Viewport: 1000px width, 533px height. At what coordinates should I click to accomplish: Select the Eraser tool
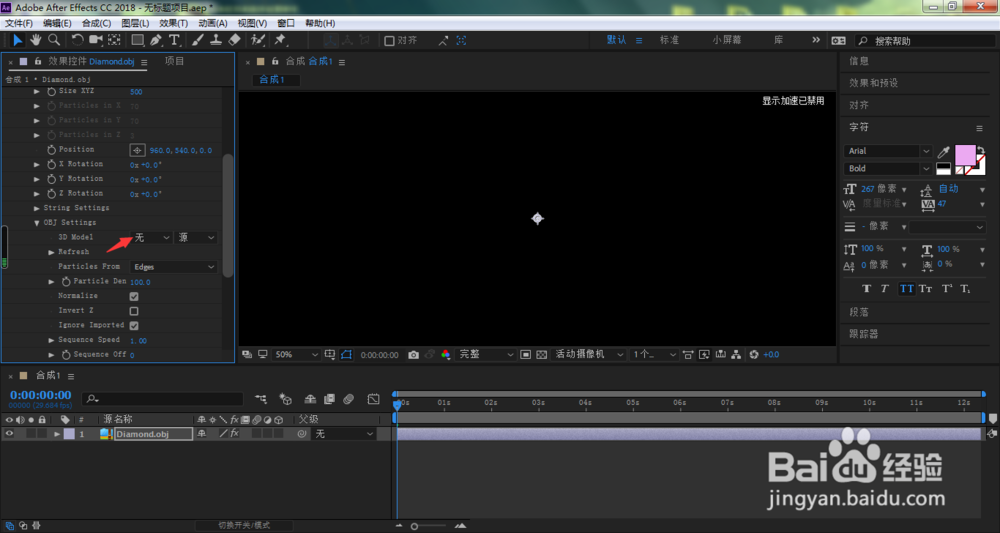pyautogui.click(x=234, y=40)
